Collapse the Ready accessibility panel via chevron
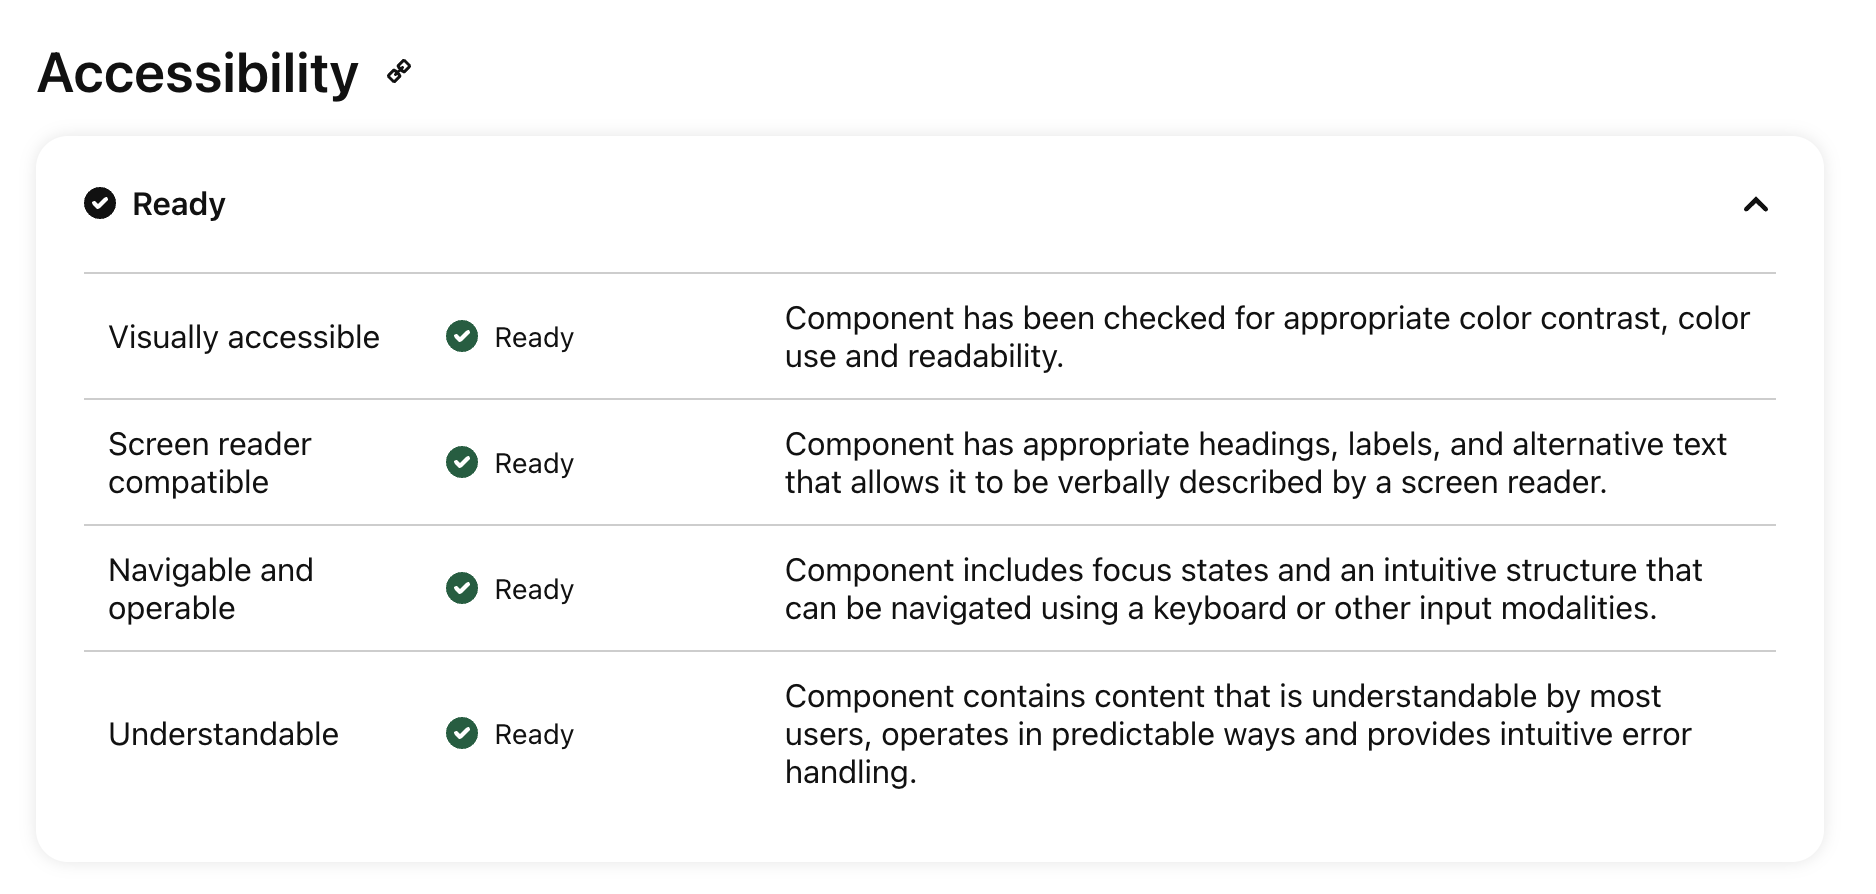Screen dimensions: 1876x894 [1756, 205]
